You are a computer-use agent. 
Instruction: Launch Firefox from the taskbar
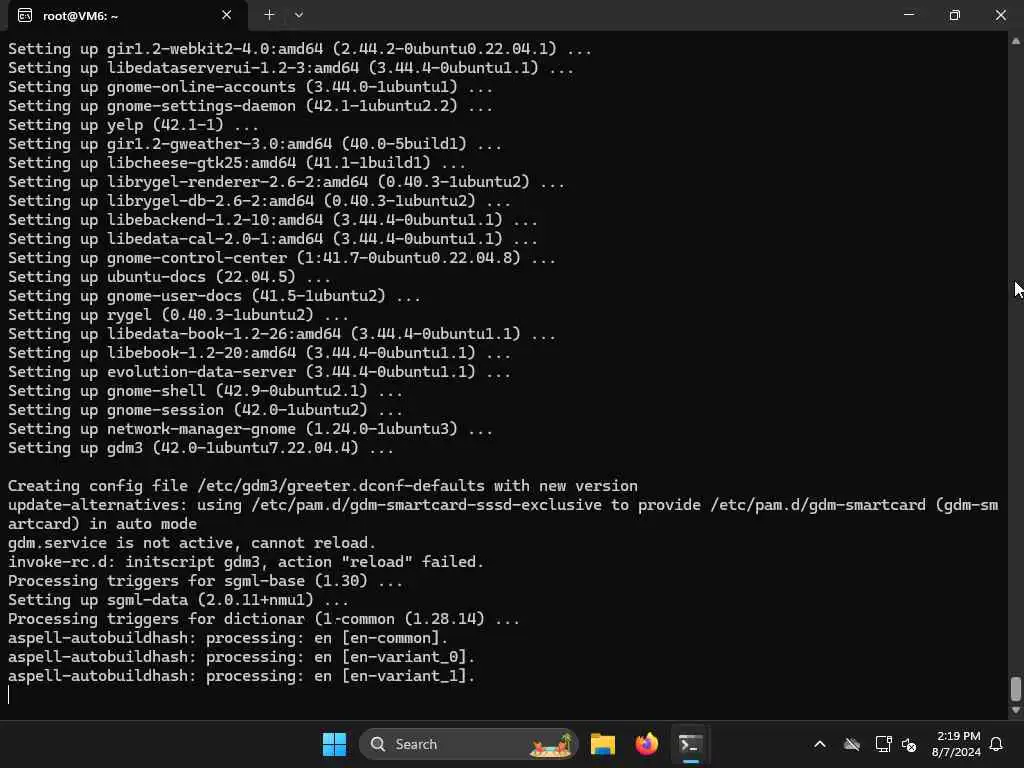click(x=647, y=744)
